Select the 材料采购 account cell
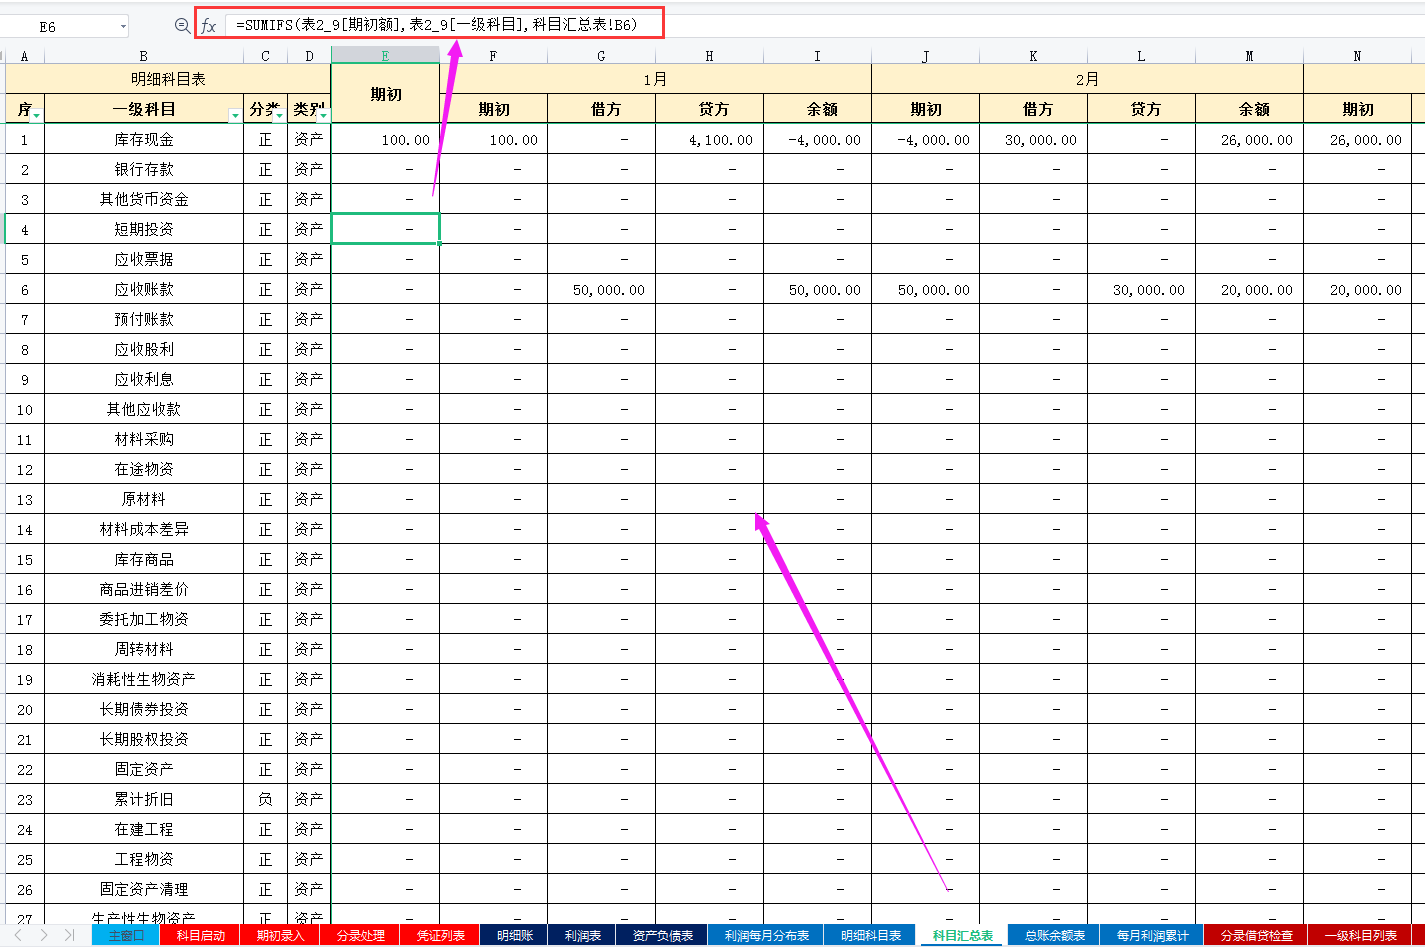Viewport: 1425px width, 947px height. coord(144,439)
